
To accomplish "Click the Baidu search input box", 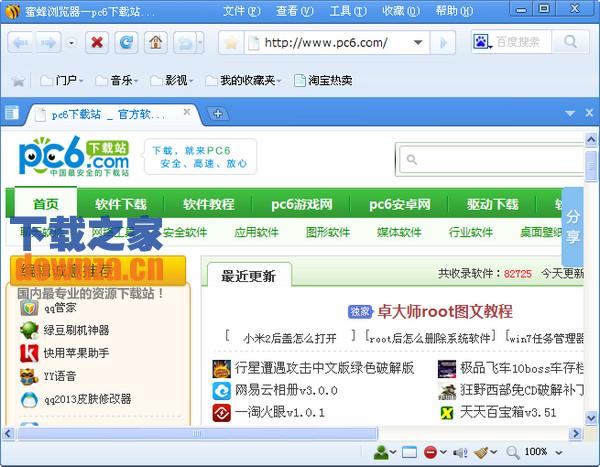I will [523, 41].
